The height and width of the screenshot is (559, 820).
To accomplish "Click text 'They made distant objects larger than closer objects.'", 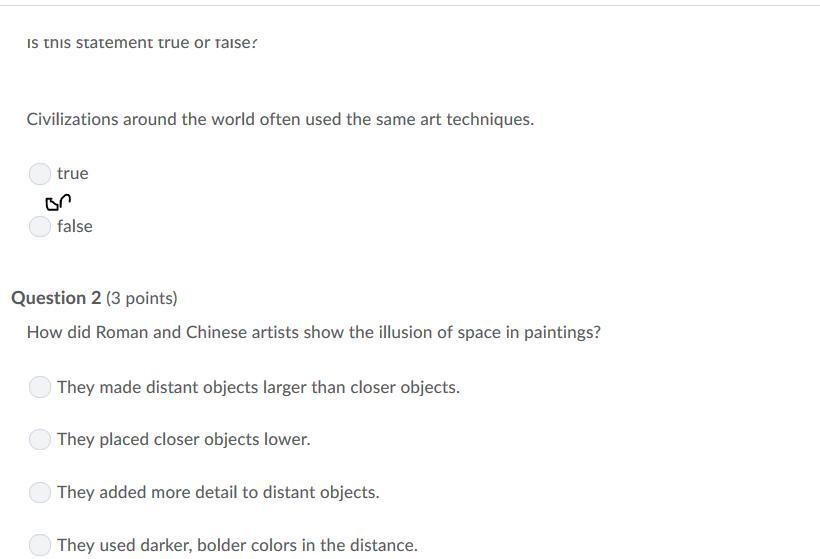I will click(258, 387).
